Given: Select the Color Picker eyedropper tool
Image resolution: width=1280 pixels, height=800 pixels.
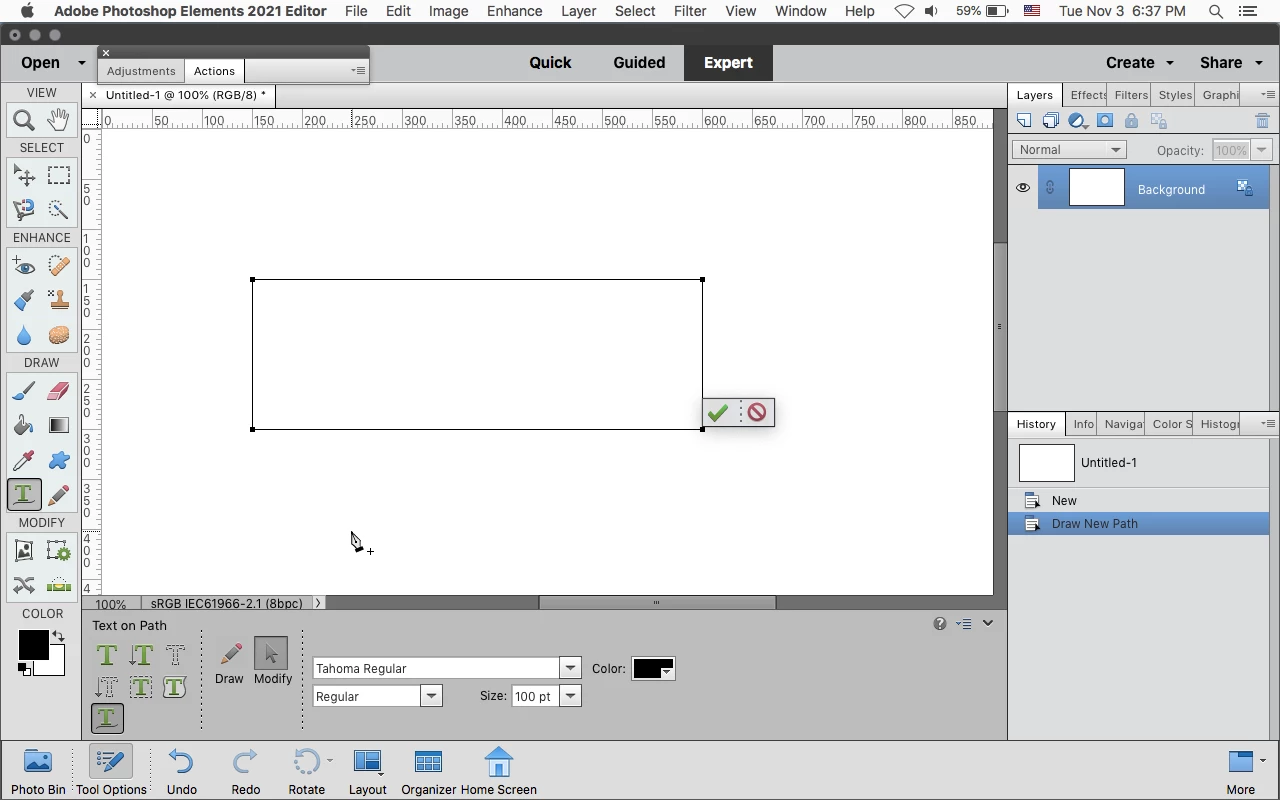Looking at the screenshot, I should [x=24, y=460].
